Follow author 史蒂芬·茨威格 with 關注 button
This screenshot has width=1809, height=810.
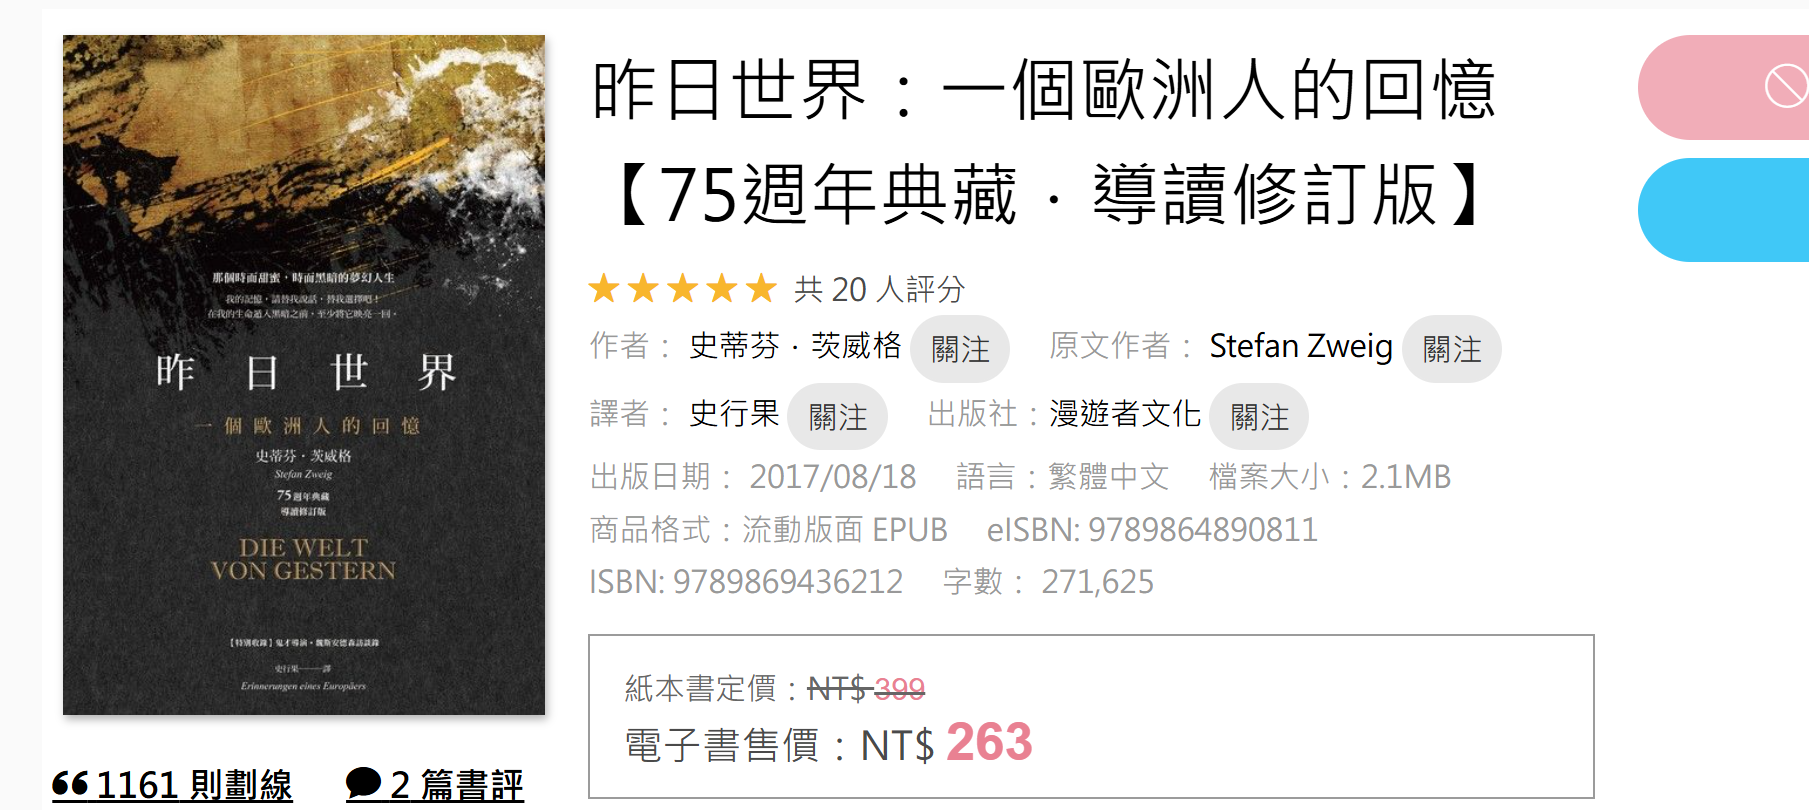(x=960, y=349)
